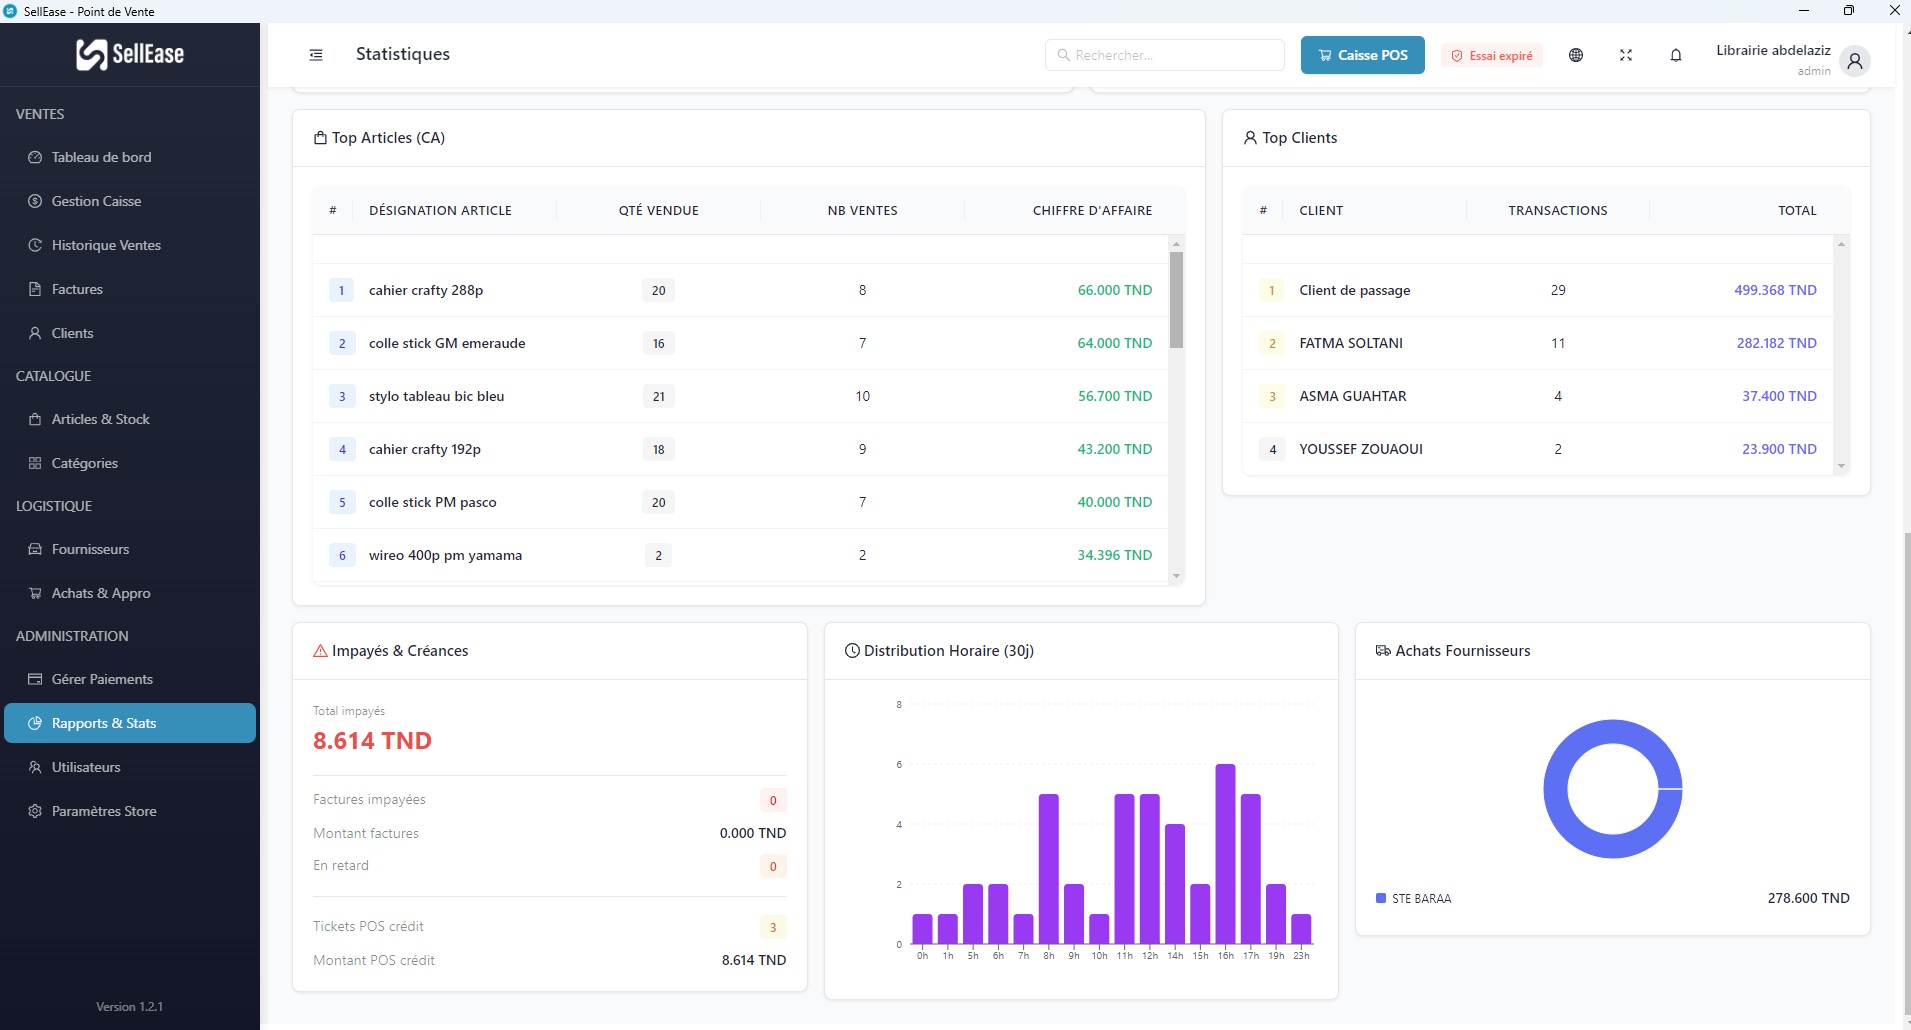
Task: Select row stylo tableau bic bleu
Action: pos(740,396)
